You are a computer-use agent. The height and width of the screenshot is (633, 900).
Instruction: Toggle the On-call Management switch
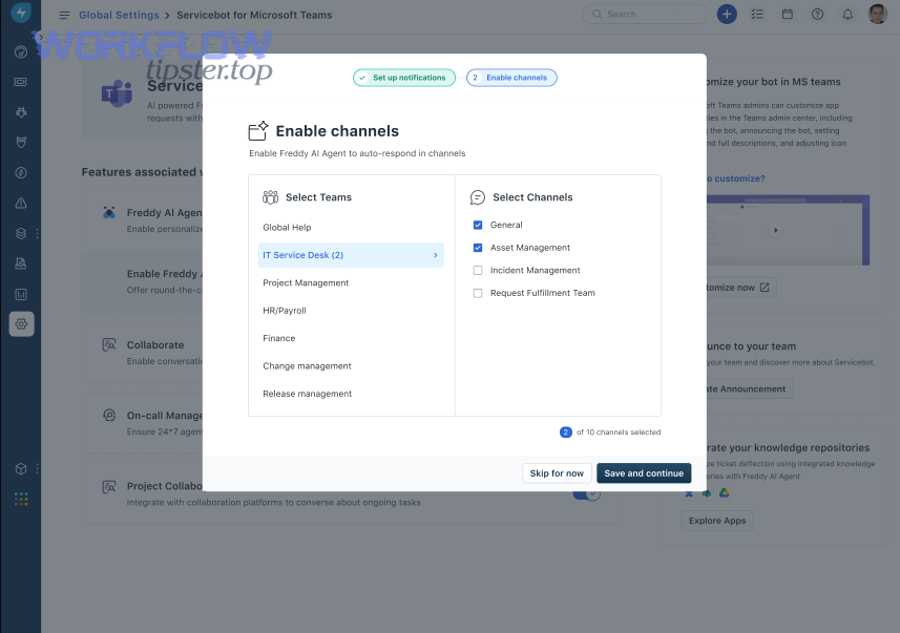pyautogui.click(x=587, y=420)
